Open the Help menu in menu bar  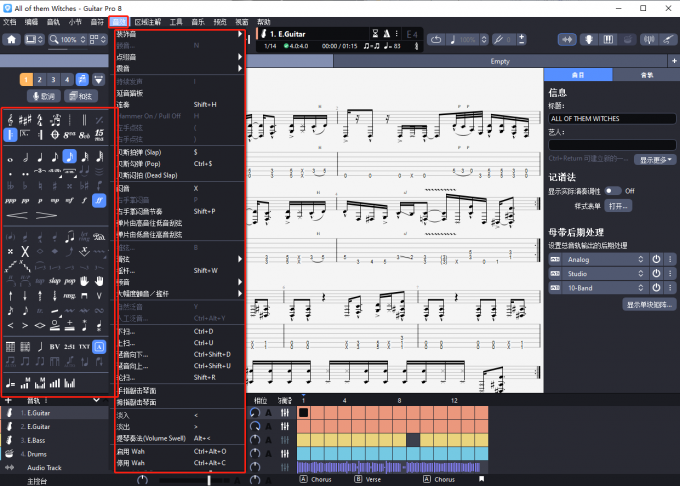coord(263,22)
